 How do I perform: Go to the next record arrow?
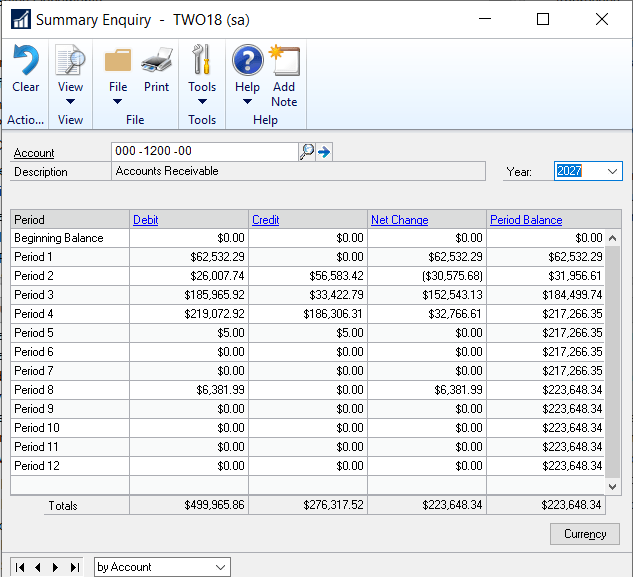pyautogui.click(x=56, y=567)
